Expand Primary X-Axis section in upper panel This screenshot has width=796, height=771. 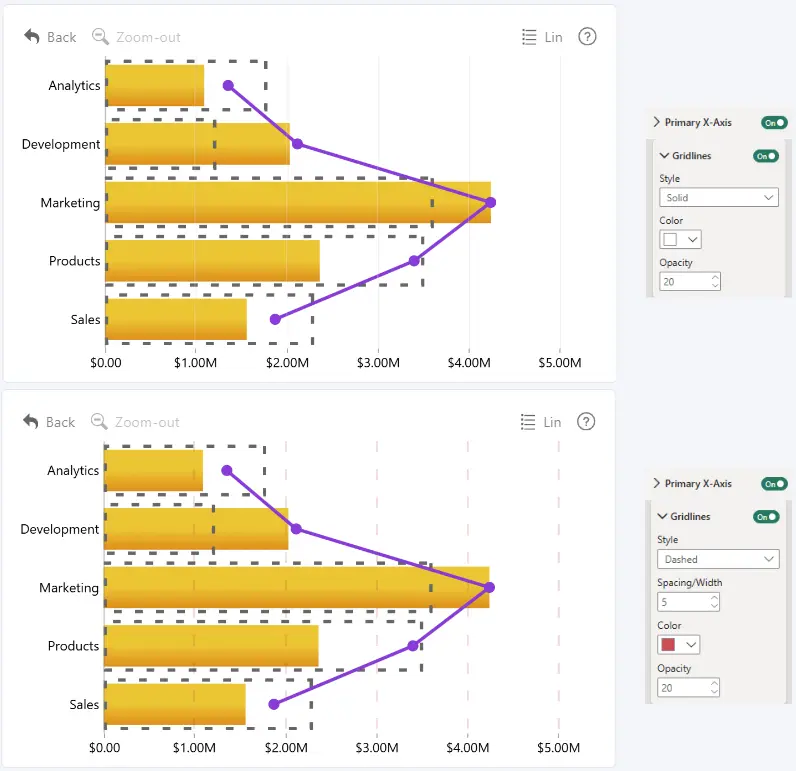point(656,122)
